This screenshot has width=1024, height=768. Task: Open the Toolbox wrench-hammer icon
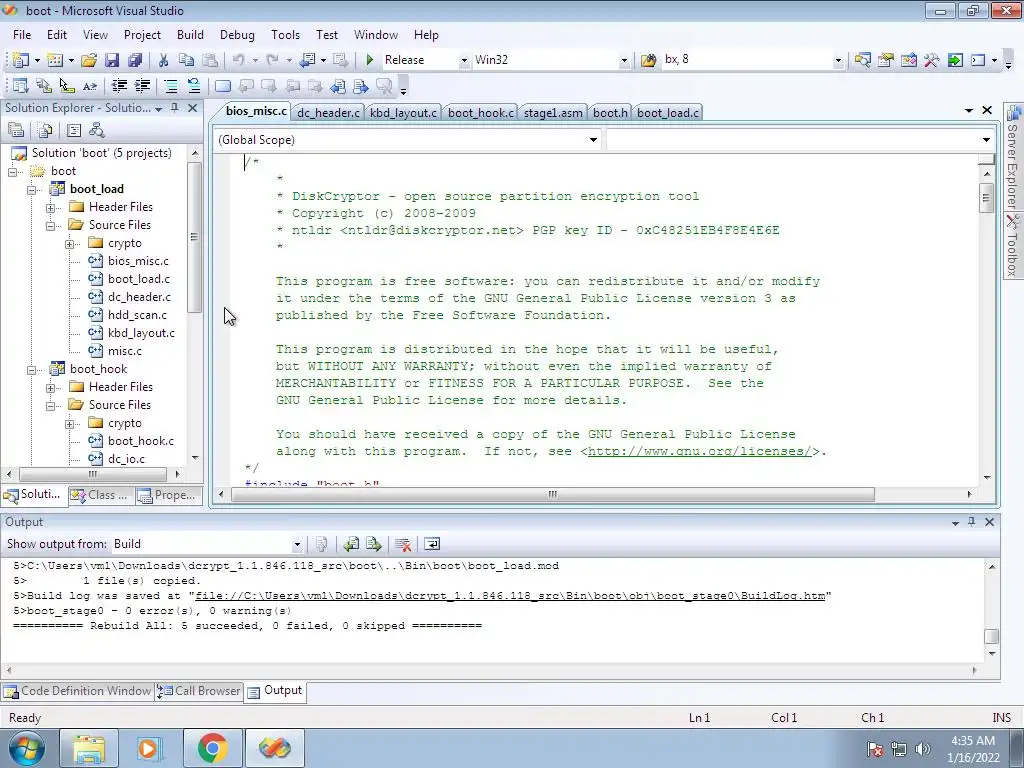[x=931, y=60]
